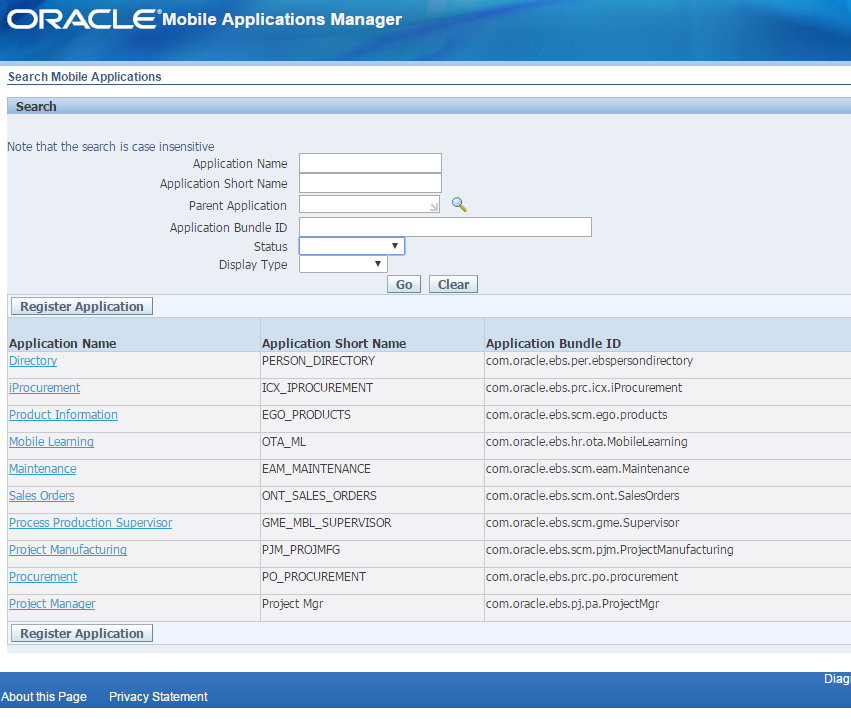Open the Display Type dropdown
The width and height of the screenshot is (851, 719).
(x=343, y=264)
